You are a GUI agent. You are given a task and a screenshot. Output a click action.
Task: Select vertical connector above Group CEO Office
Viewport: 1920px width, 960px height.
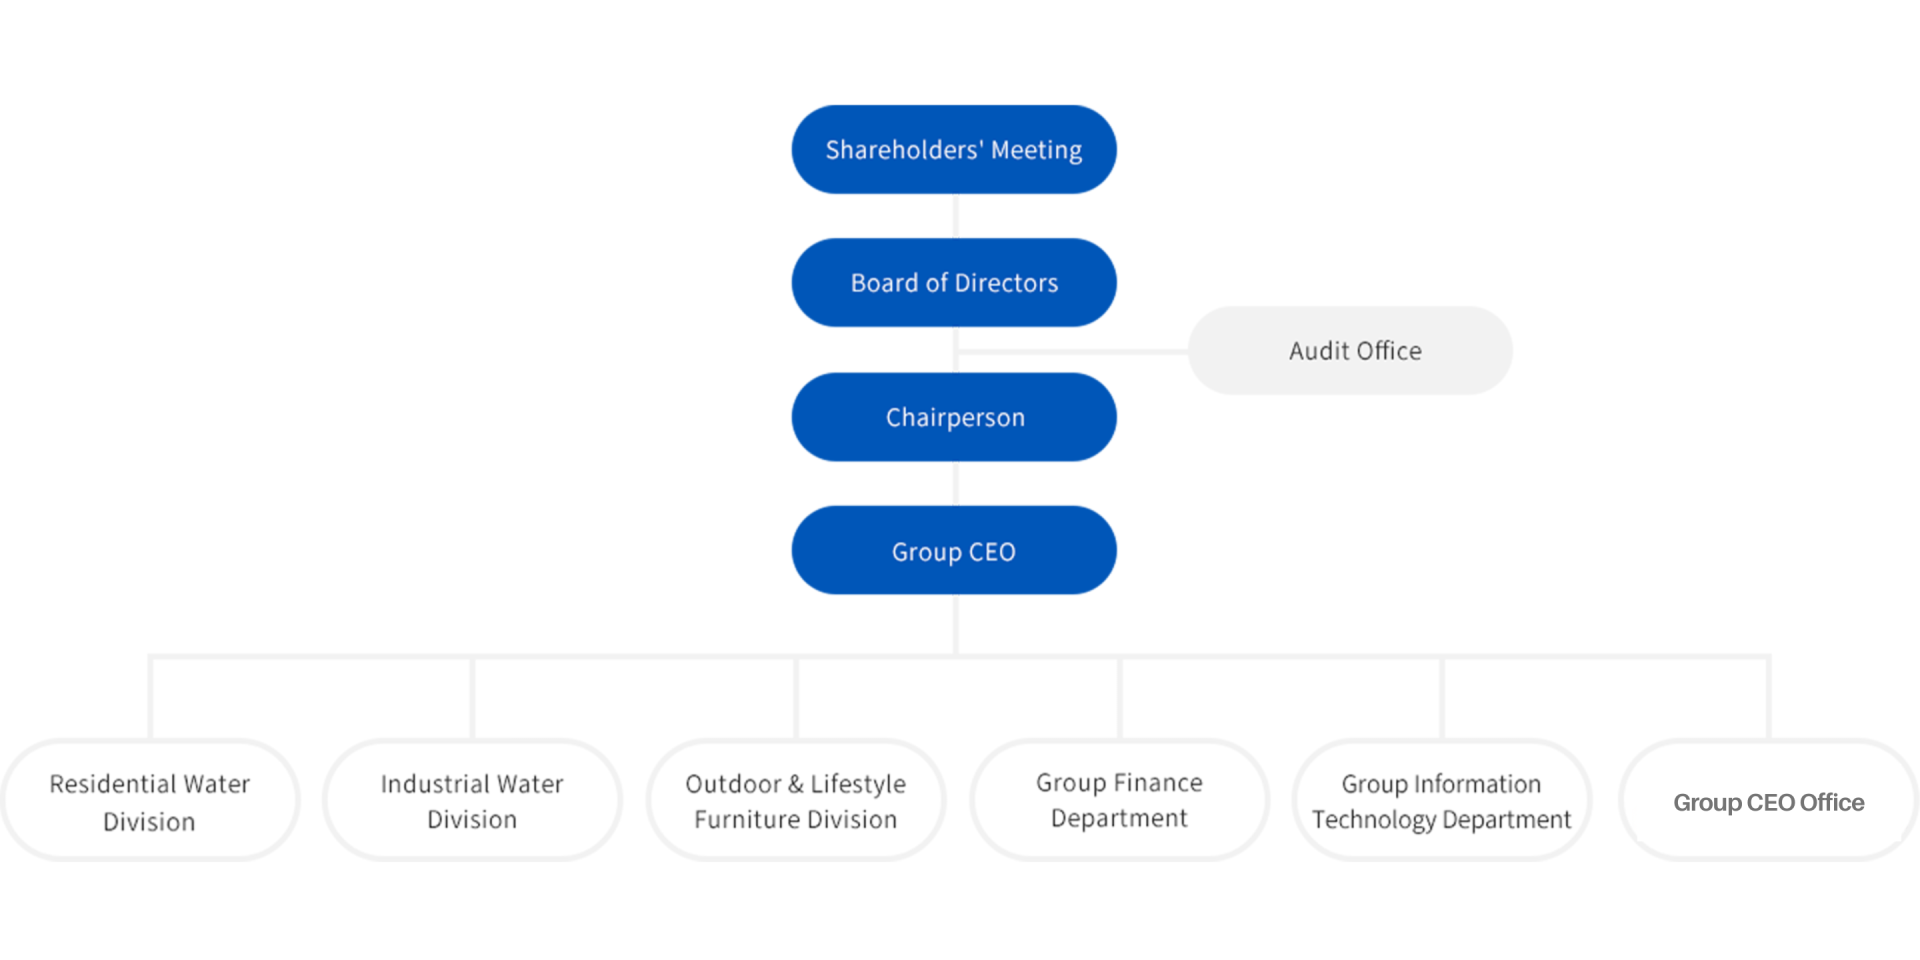pyautogui.click(x=1768, y=698)
